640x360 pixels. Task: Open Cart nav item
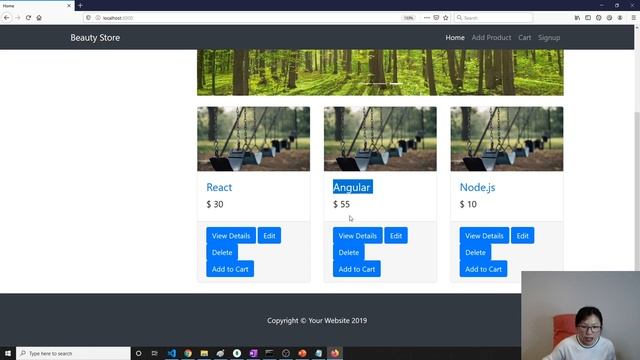524,38
